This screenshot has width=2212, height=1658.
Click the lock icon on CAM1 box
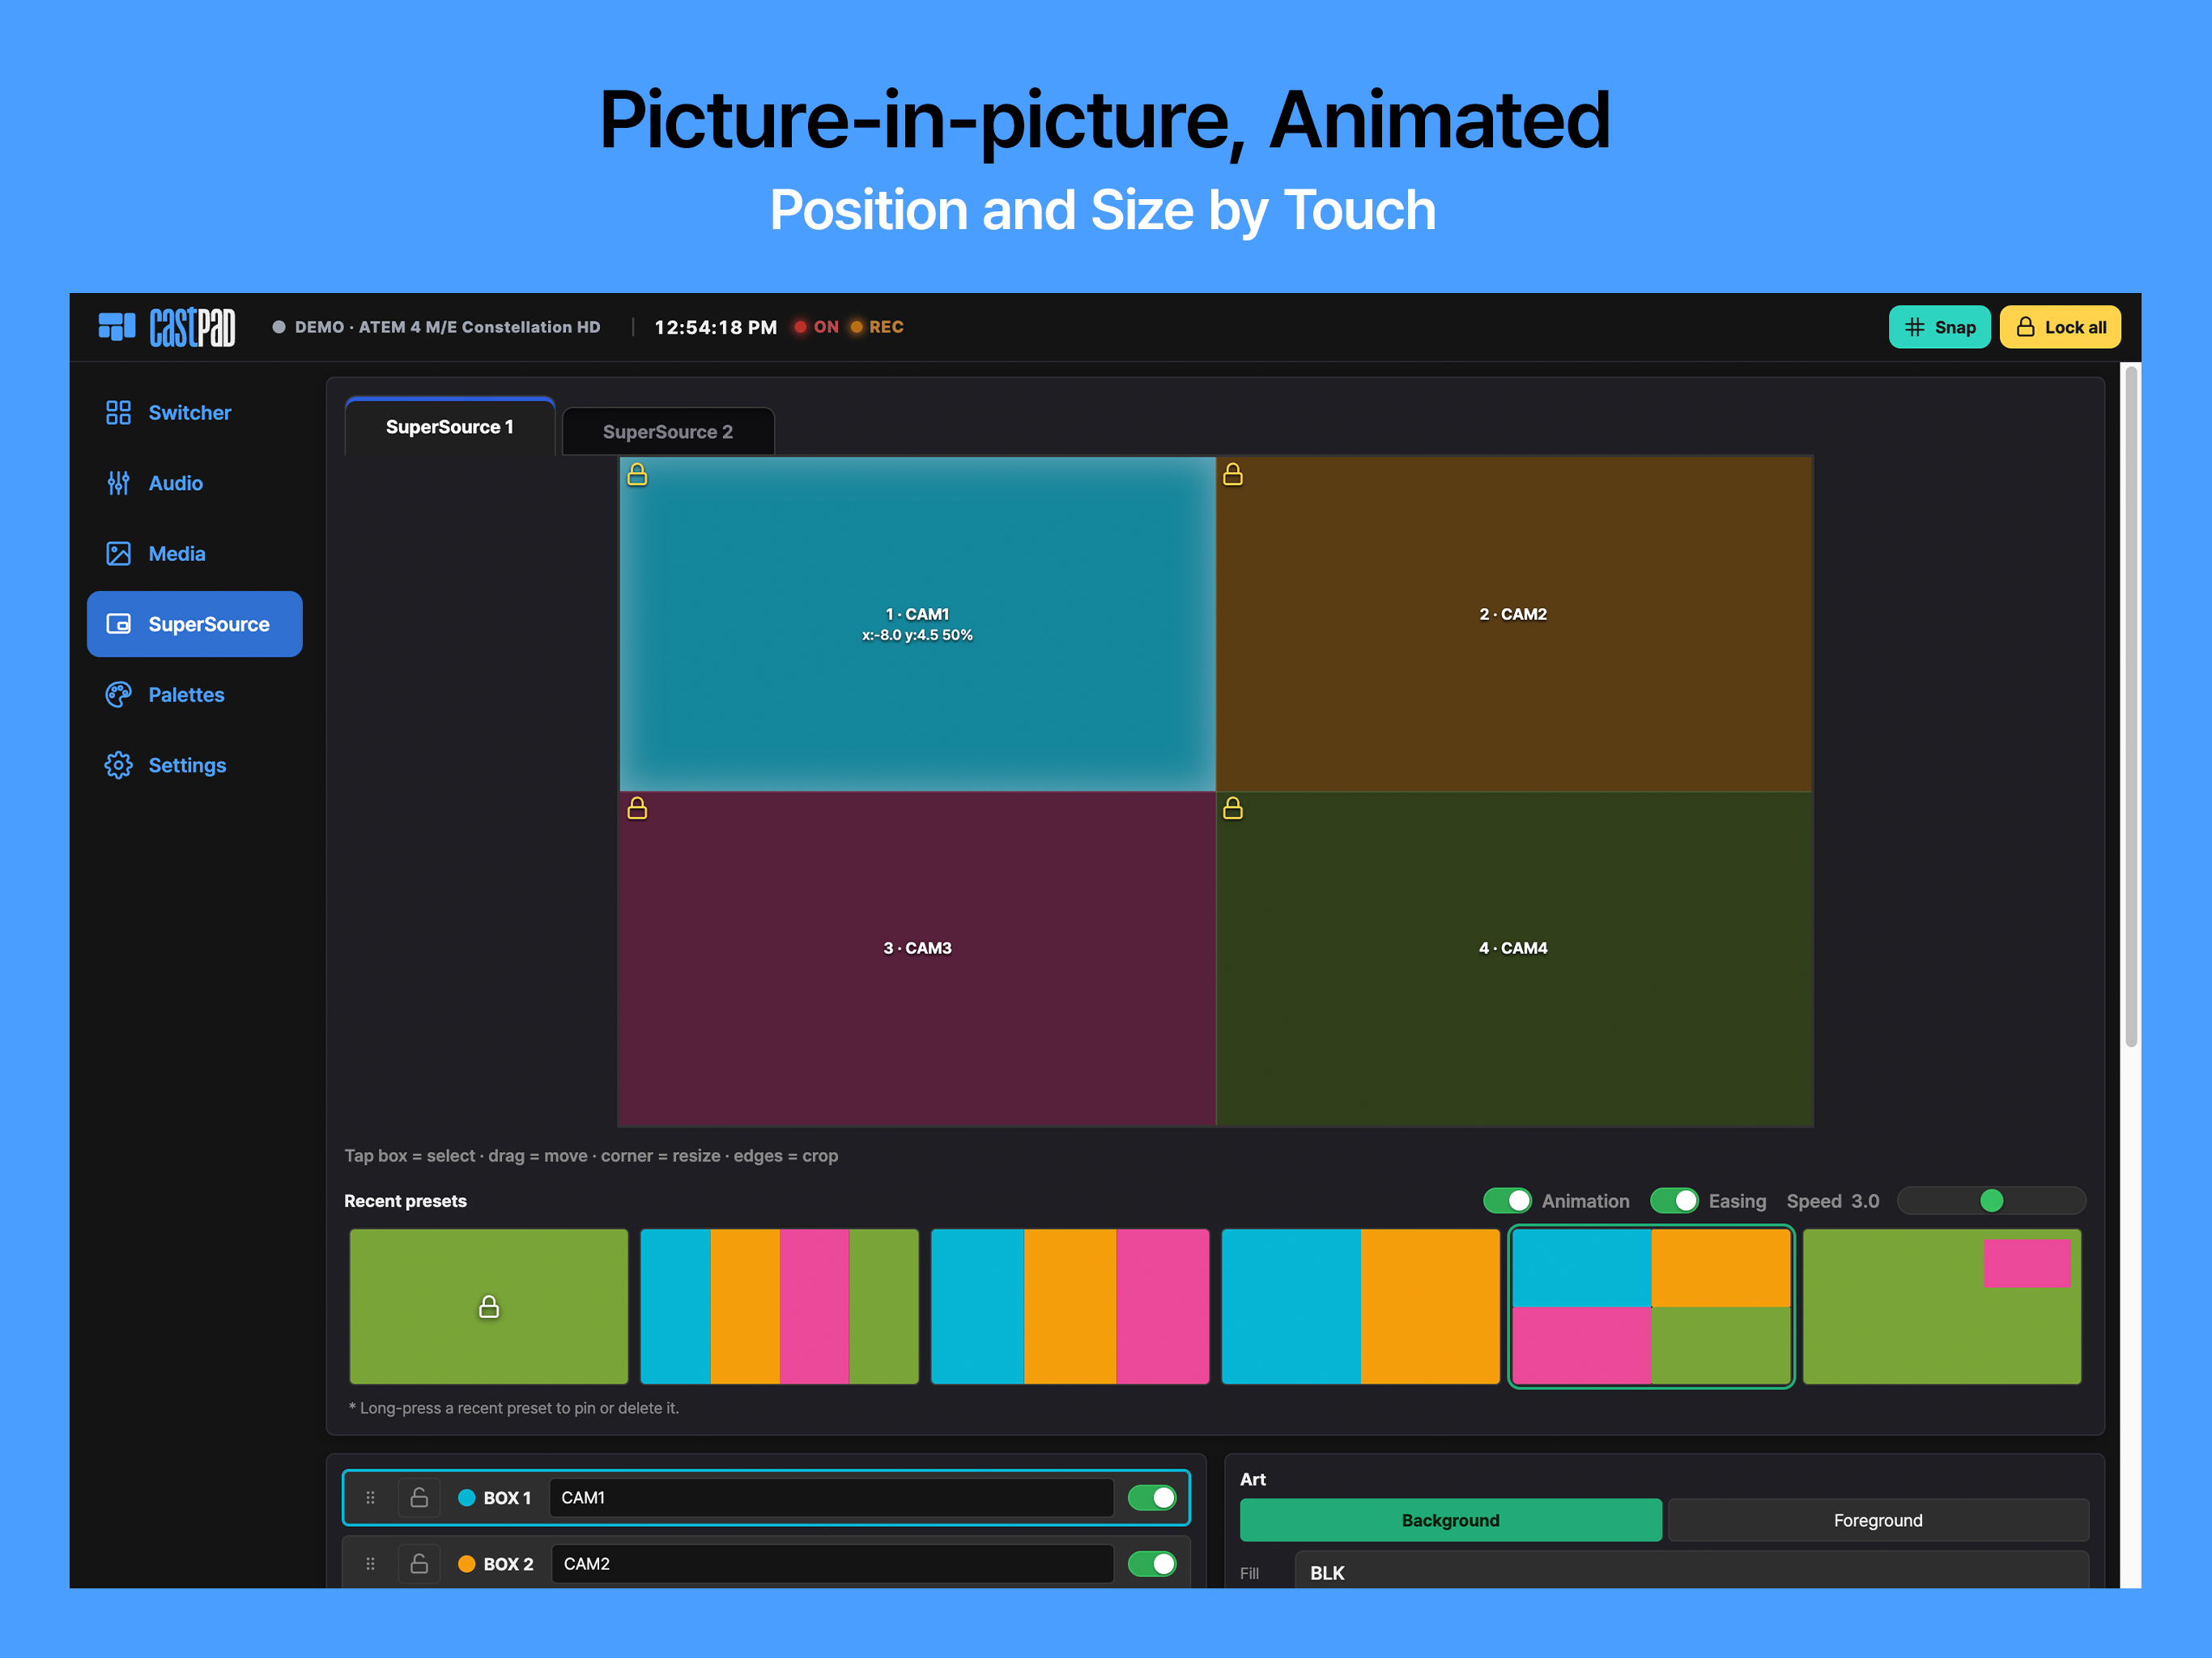coord(637,475)
